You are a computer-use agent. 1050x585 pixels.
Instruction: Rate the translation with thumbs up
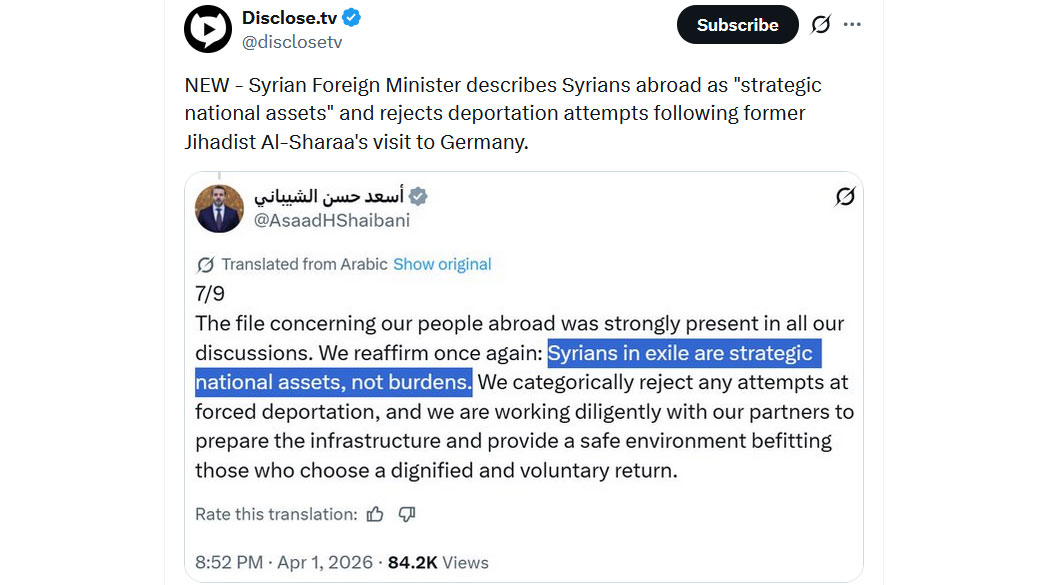click(x=375, y=514)
